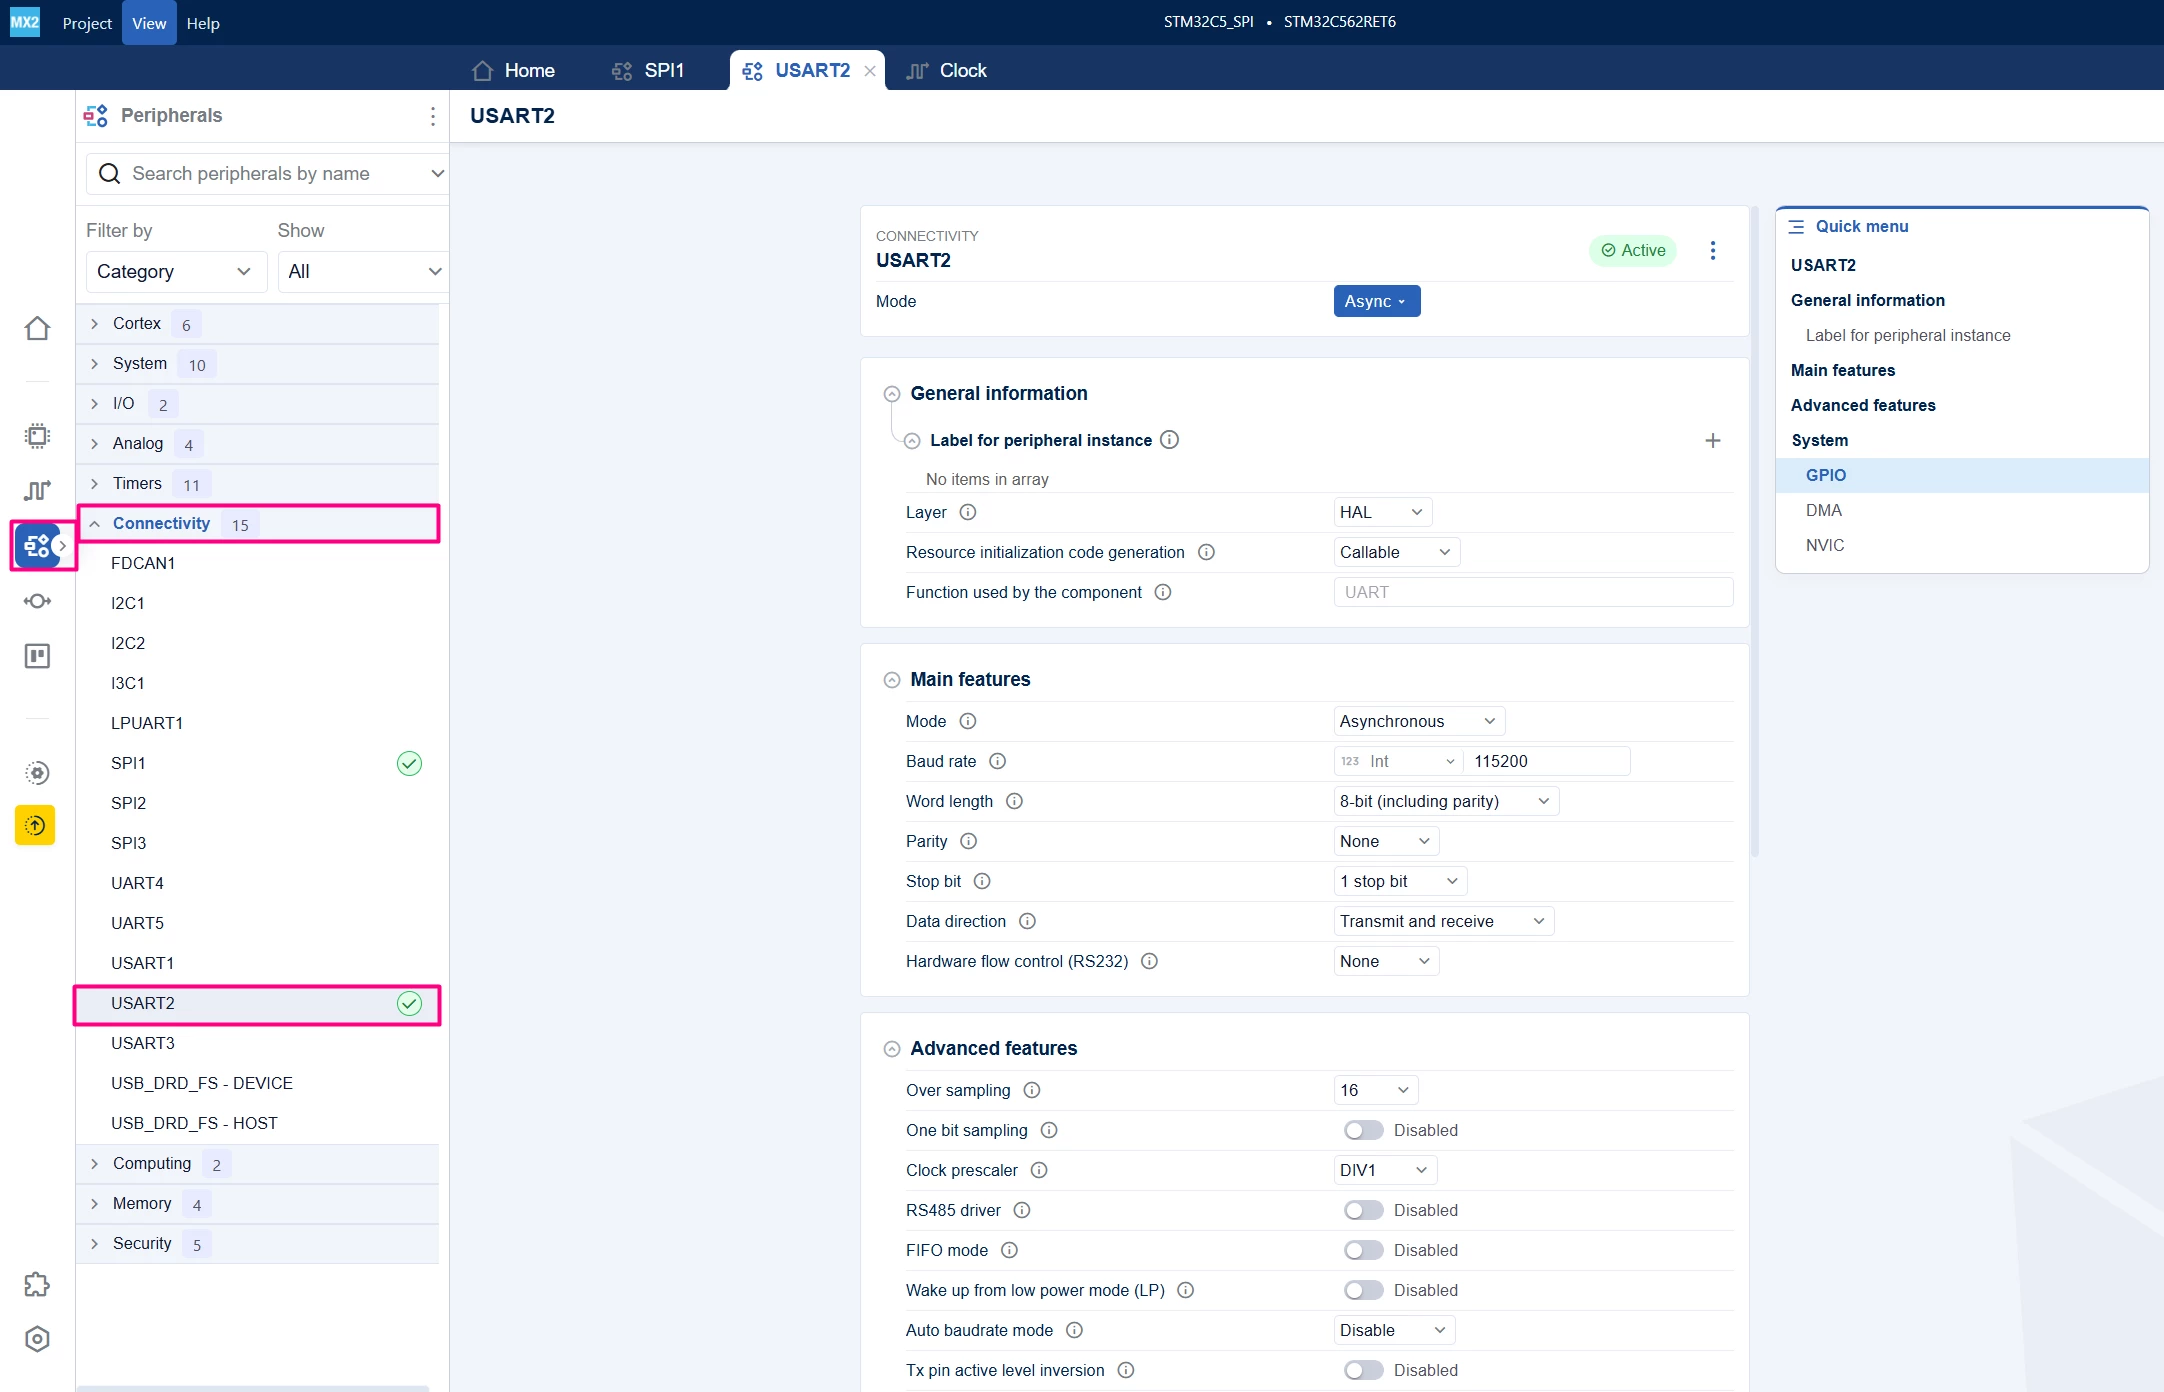Close the USART2 tab
The image size is (2164, 1392).
tap(870, 71)
